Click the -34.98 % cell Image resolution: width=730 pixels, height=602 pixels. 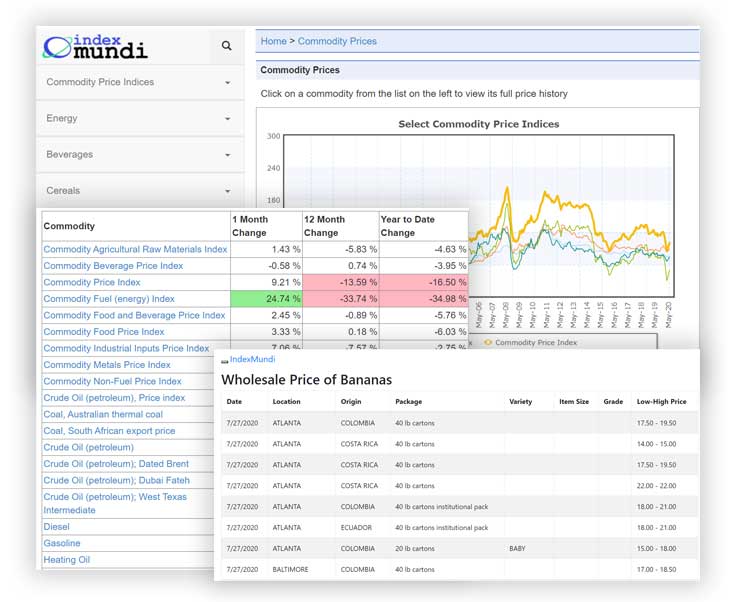click(424, 299)
